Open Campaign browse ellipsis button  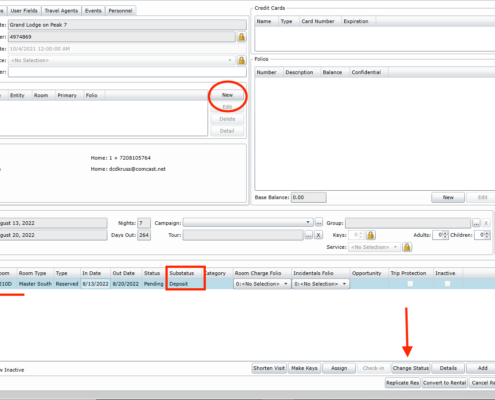pos(319,222)
